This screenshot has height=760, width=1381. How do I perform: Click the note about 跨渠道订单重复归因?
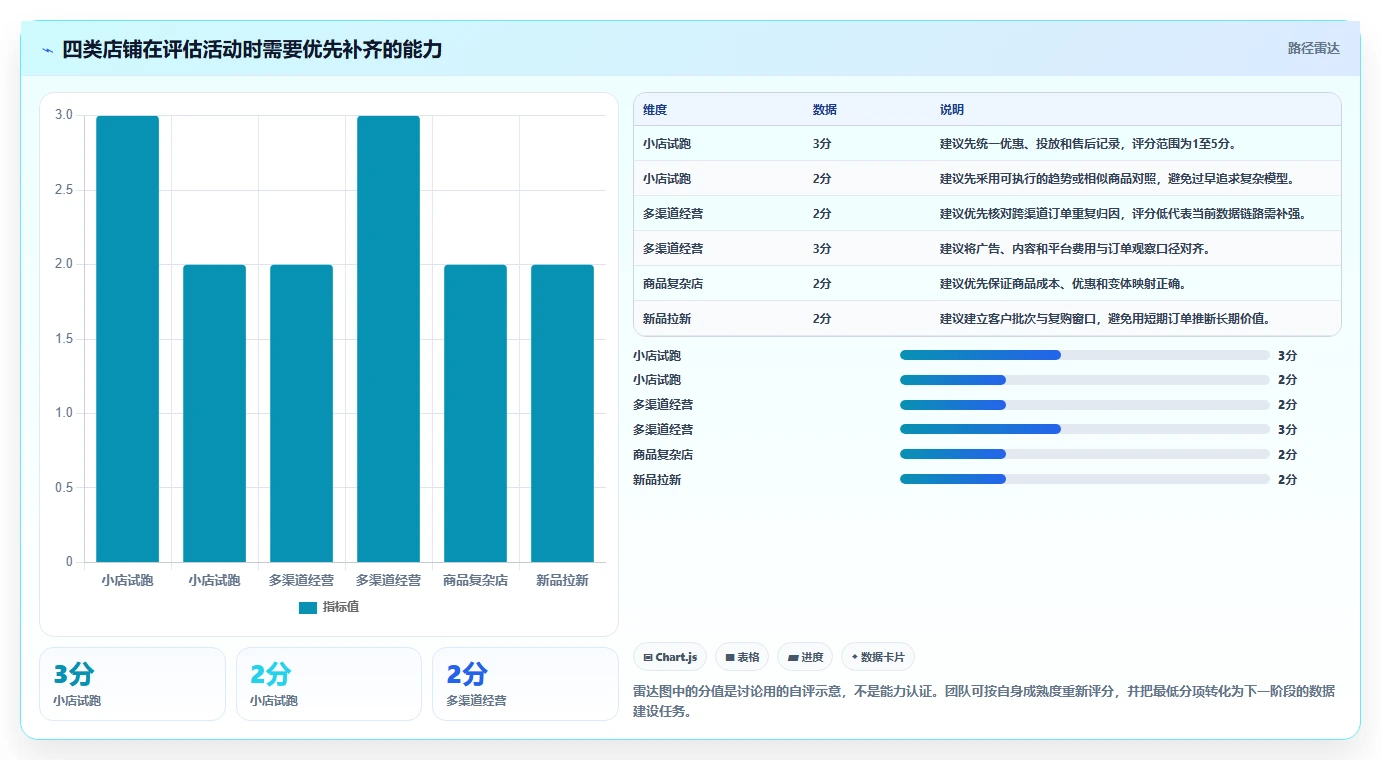(x=1123, y=214)
